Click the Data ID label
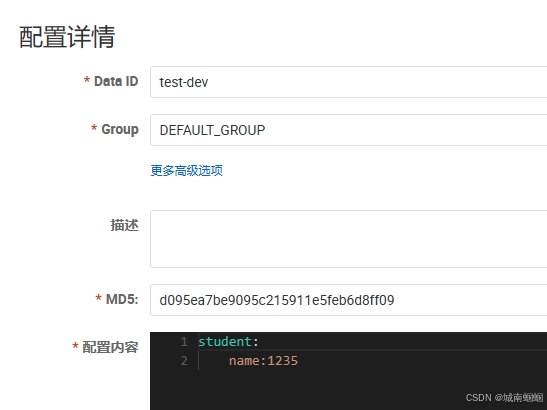 (x=116, y=81)
